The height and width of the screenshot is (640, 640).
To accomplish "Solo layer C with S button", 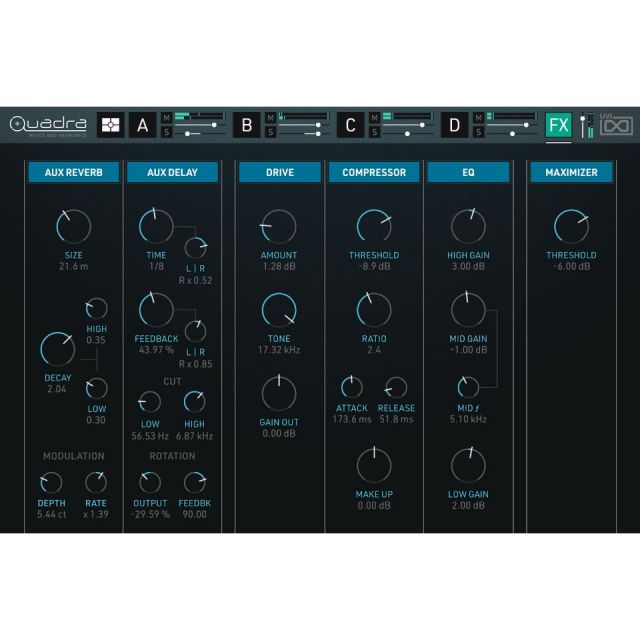I will tap(374, 132).
